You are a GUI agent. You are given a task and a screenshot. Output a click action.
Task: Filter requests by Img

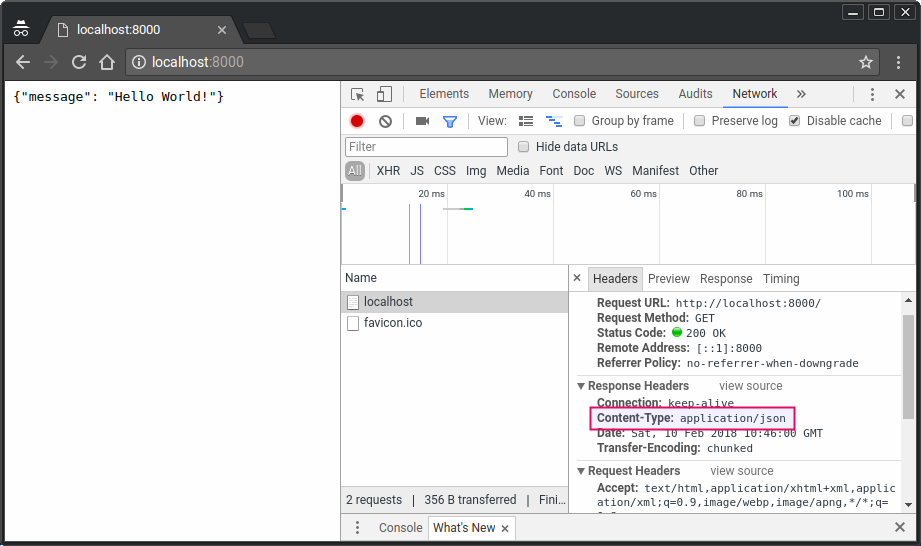476,171
